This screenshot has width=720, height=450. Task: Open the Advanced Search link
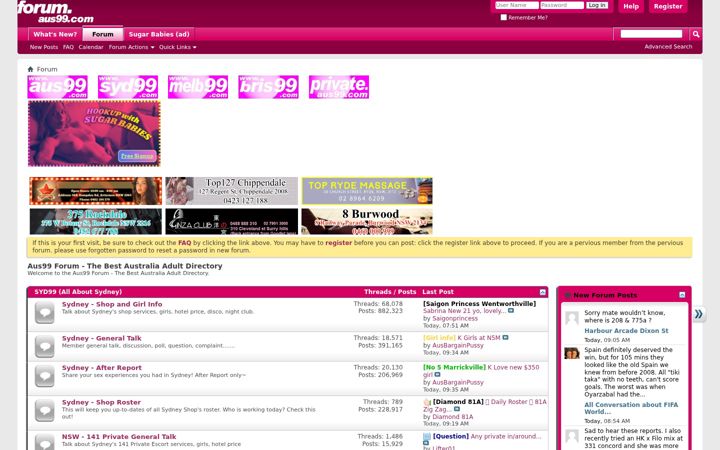click(x=668, y=47)
